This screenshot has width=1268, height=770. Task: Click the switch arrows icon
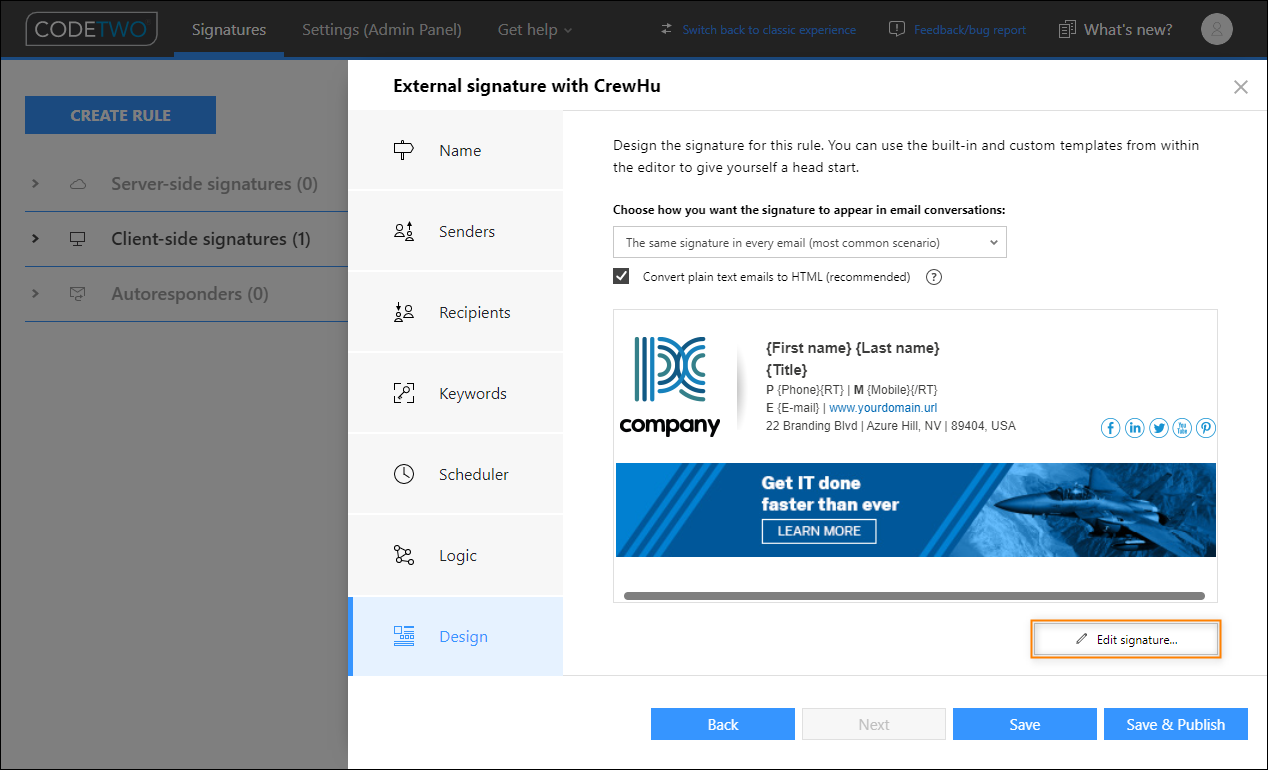pyautogui.click(x=667, y=29)
